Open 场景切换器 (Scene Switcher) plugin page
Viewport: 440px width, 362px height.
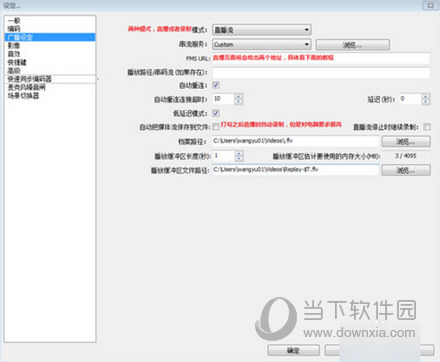point(23,96)
